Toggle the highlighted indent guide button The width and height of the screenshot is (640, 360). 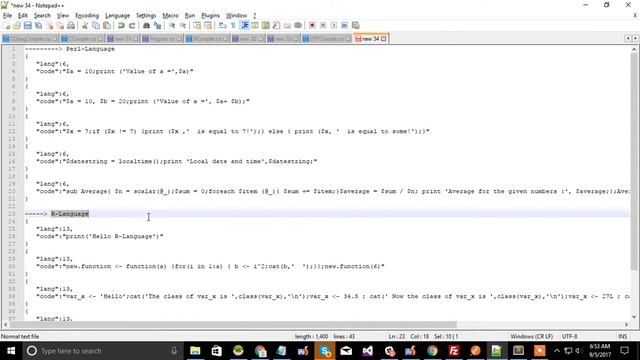coord(244,26)
